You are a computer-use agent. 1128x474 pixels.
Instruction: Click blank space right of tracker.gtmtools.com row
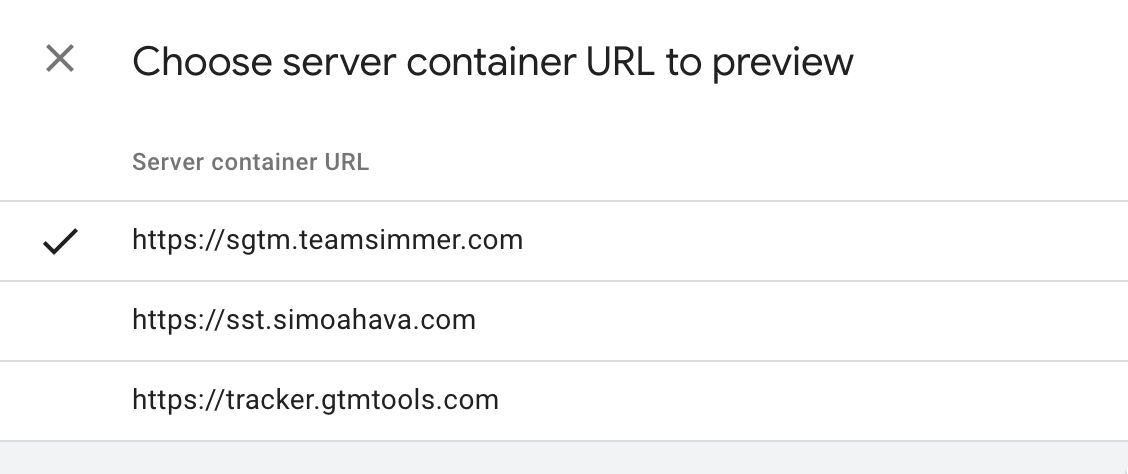point(813,401)
